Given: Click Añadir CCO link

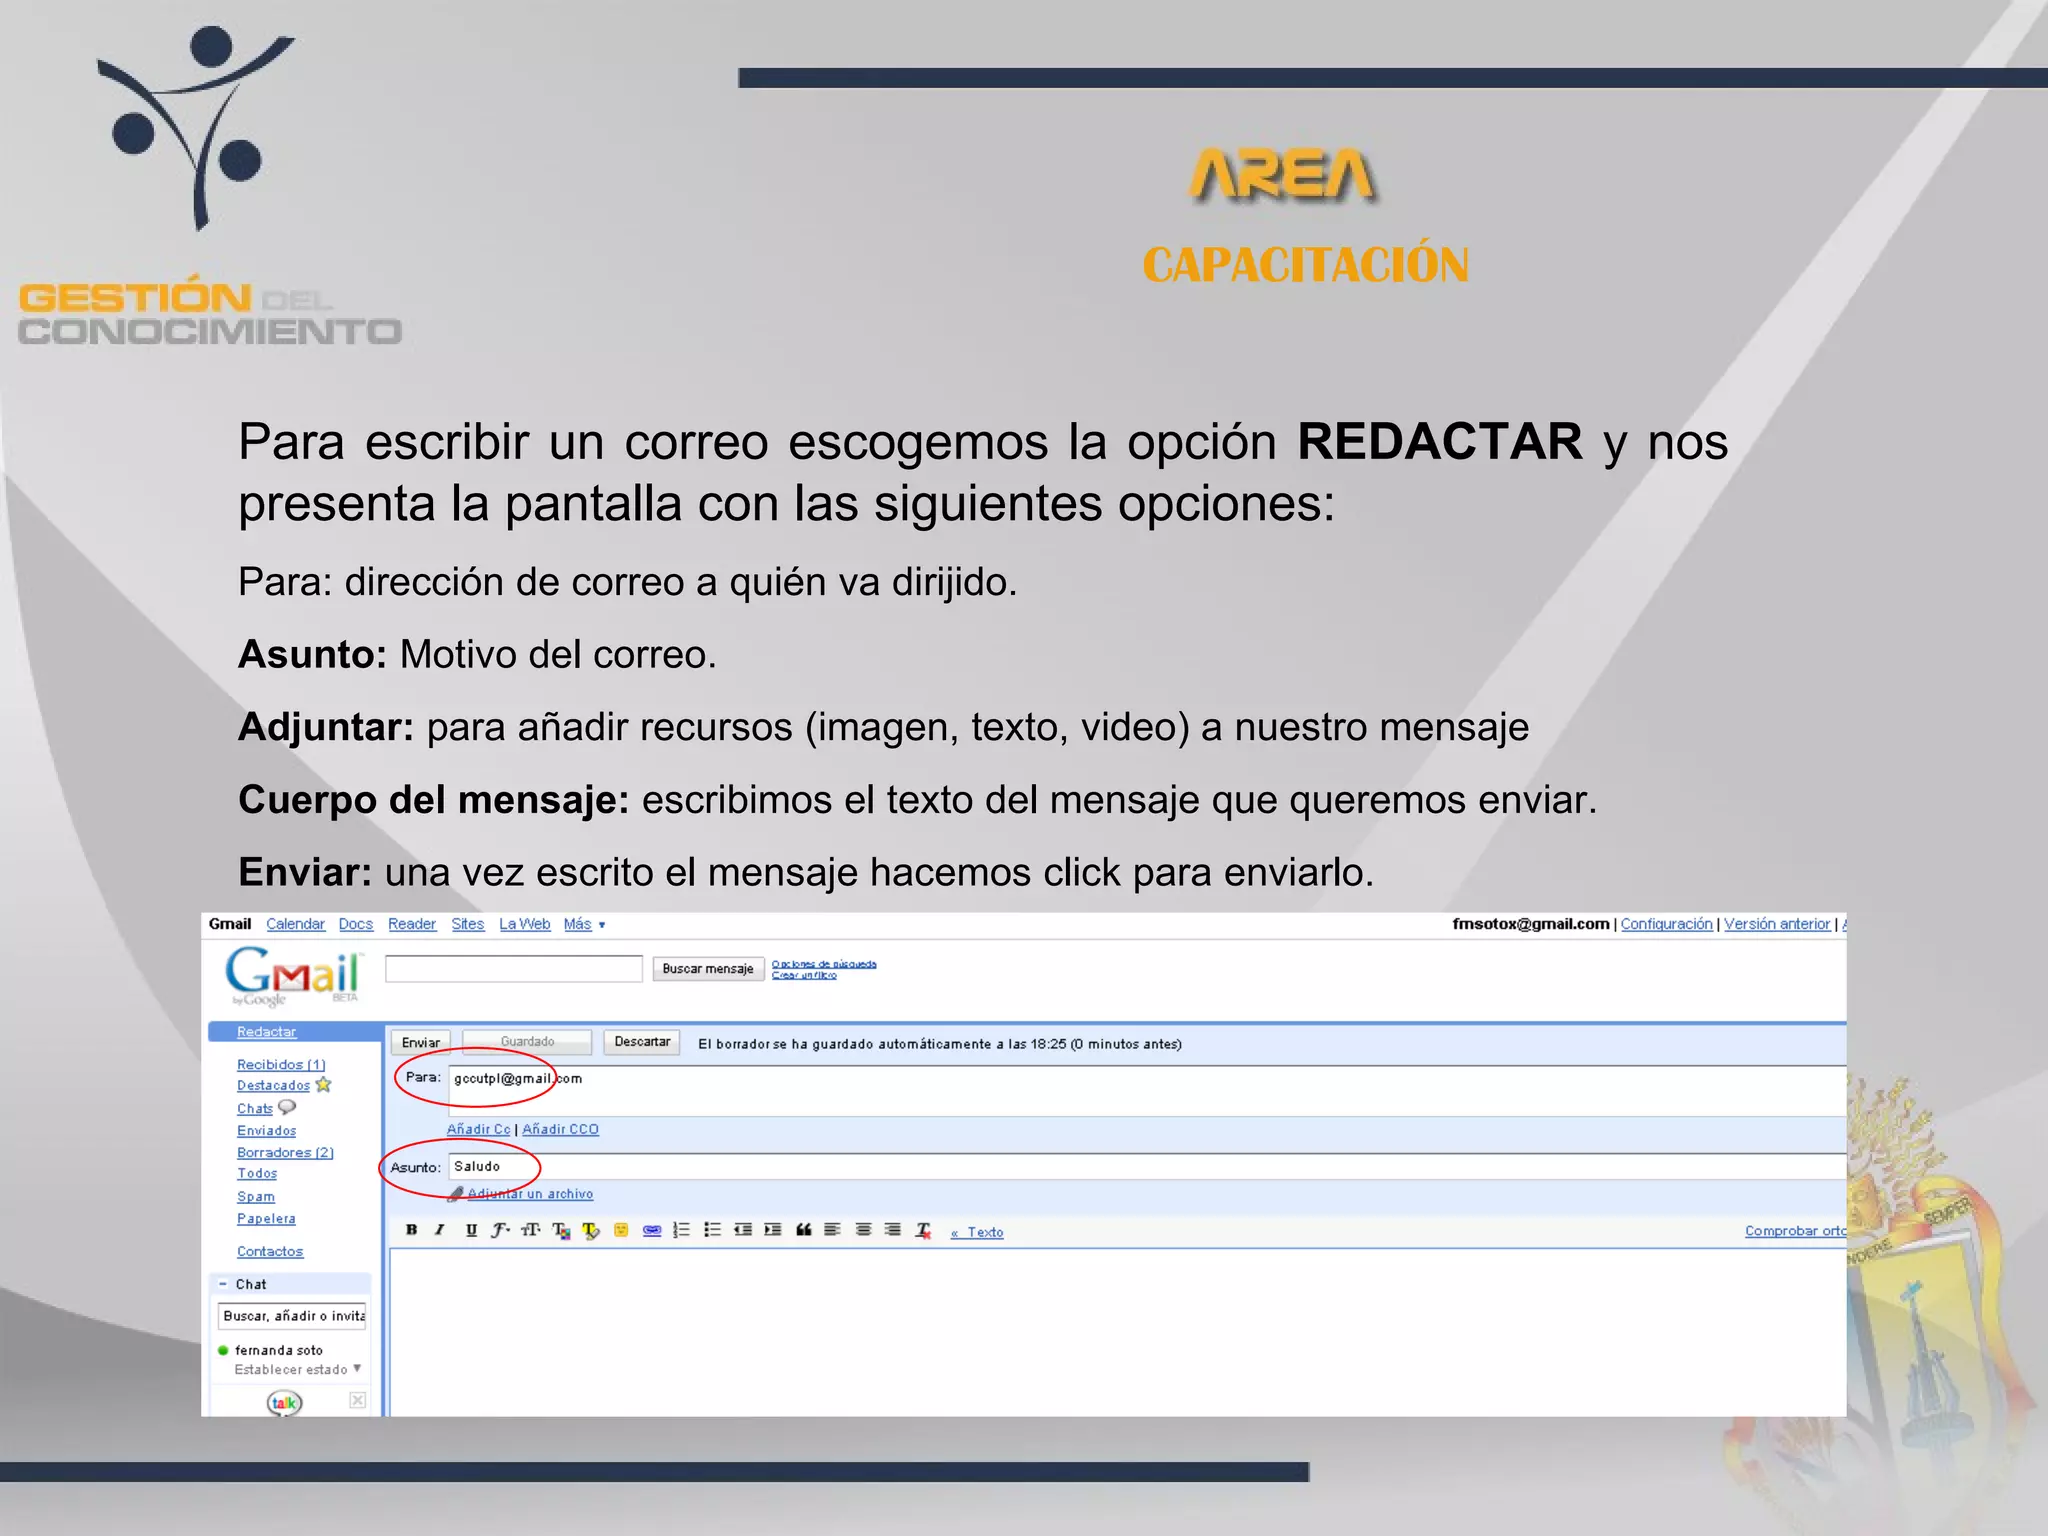Looking at the screenshot, I should pyautogui.click(x=560, y=1129).
